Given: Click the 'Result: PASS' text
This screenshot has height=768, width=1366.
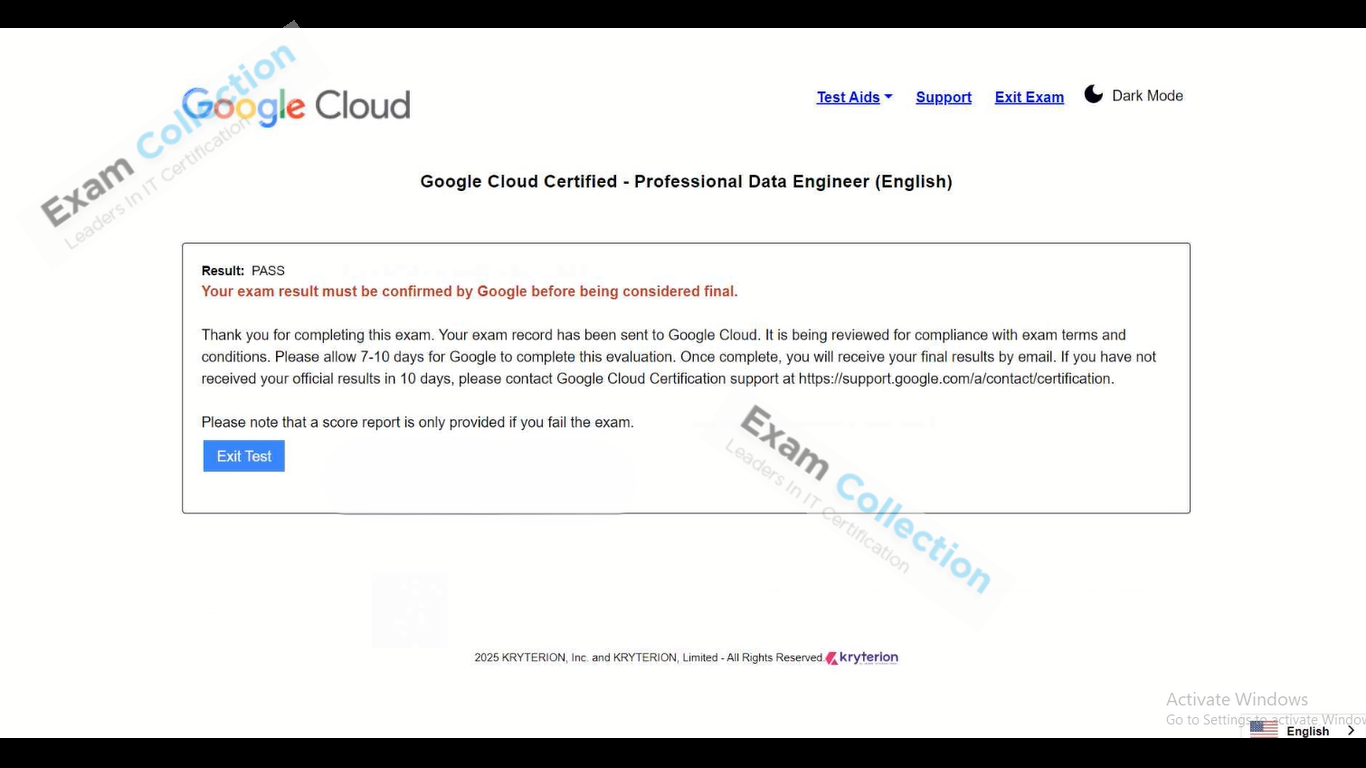Looking at the screenshot, I should click(243, 271).
